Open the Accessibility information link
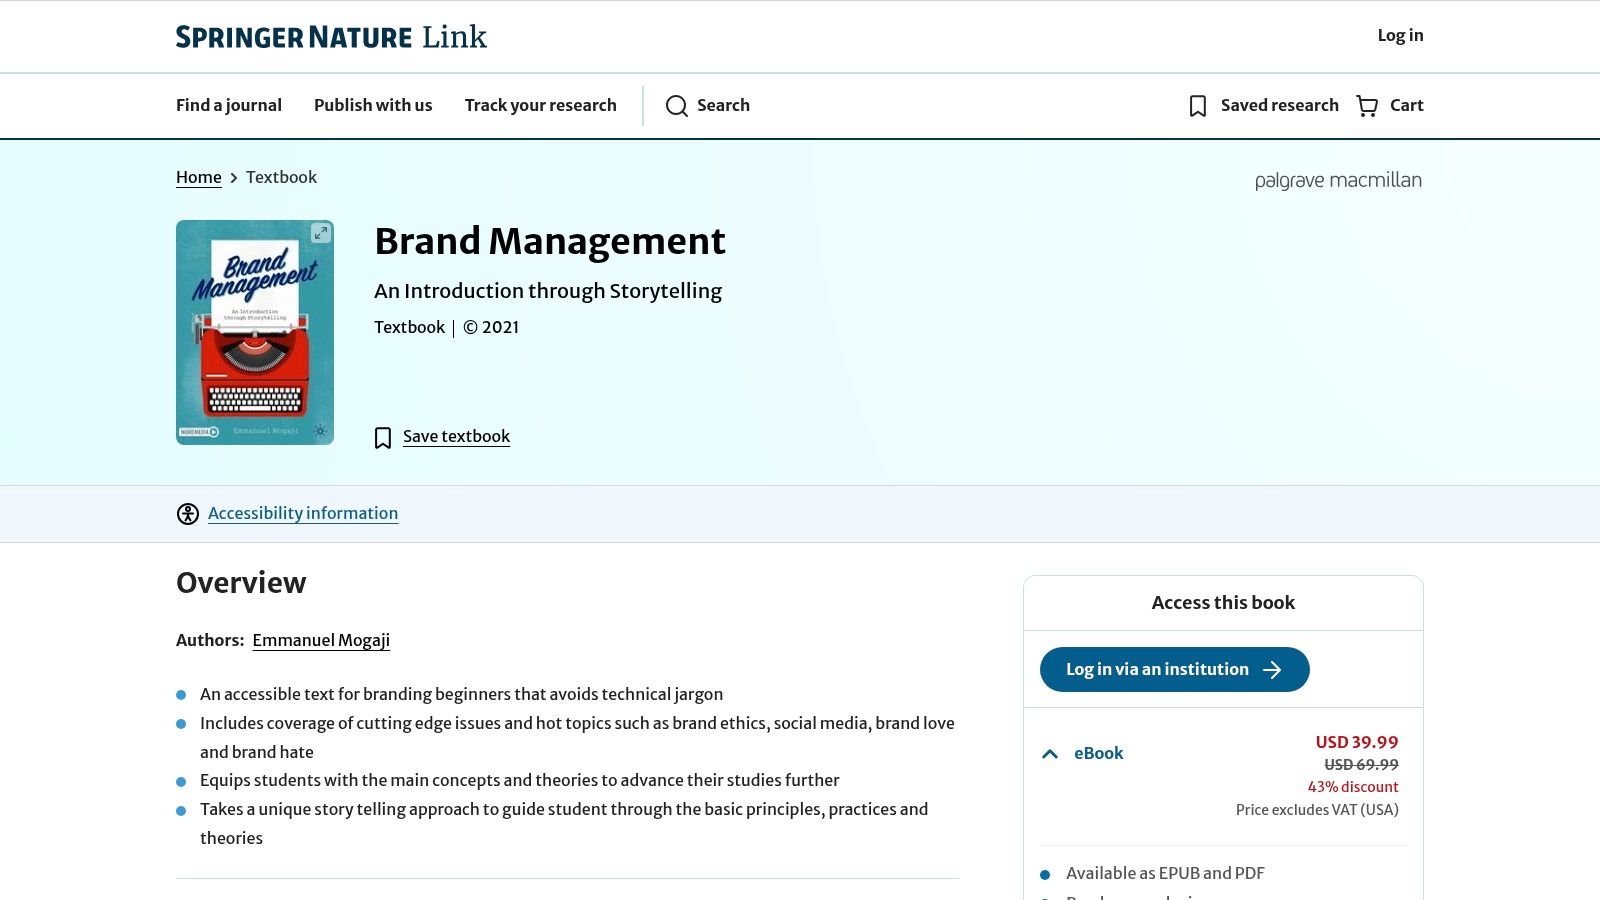Viewport: 1600px width, 900px height. point(303,513)
